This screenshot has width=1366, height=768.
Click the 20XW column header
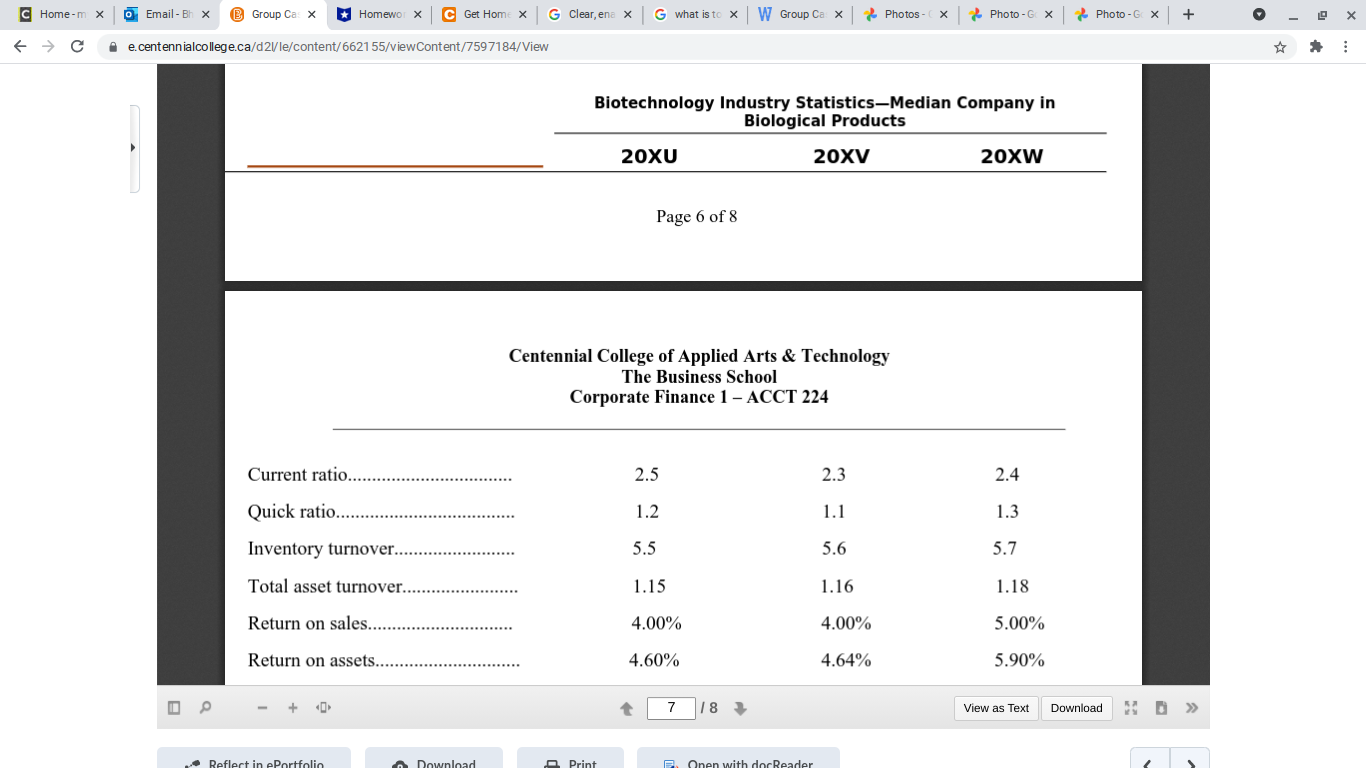click(1012, 156)
